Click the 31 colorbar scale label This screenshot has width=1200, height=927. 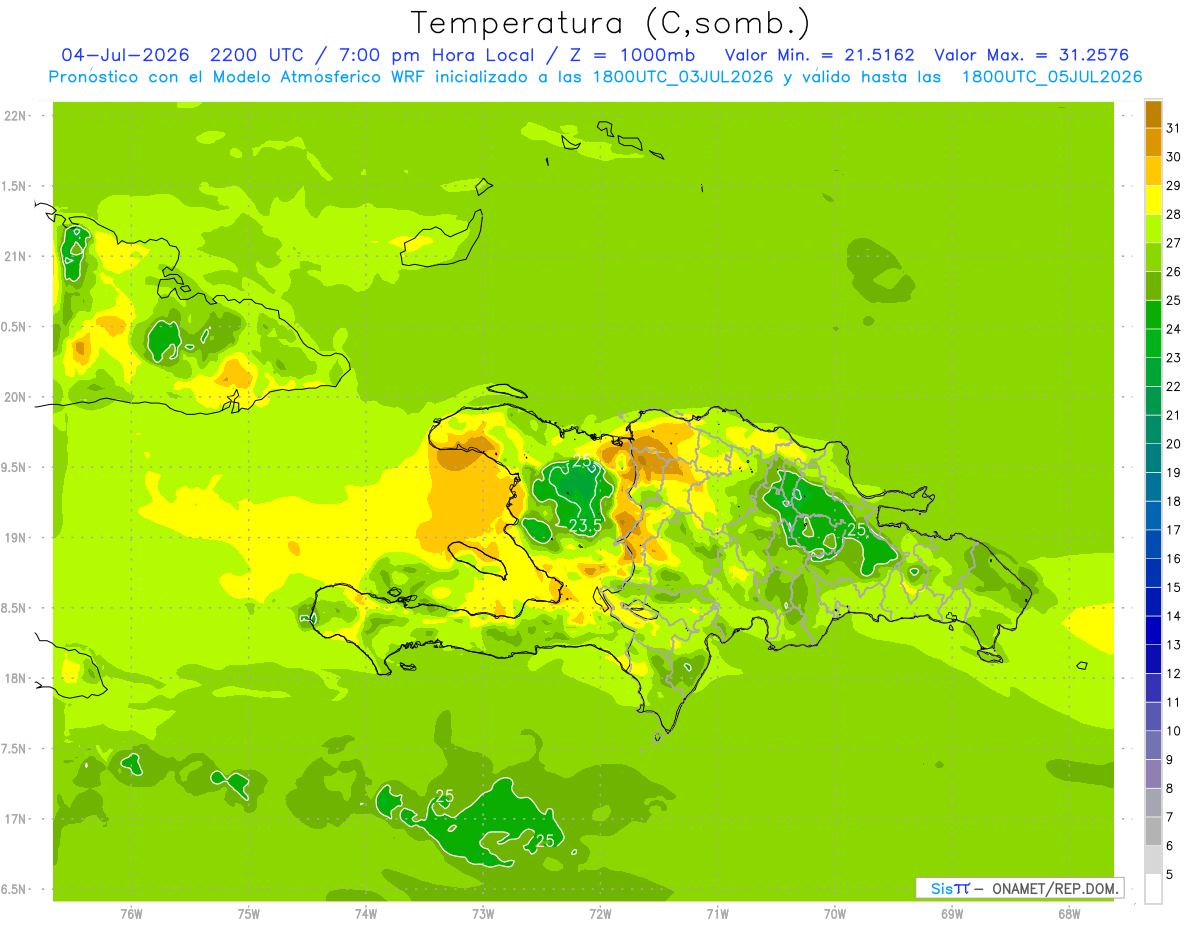click(x=1174, y=127)
